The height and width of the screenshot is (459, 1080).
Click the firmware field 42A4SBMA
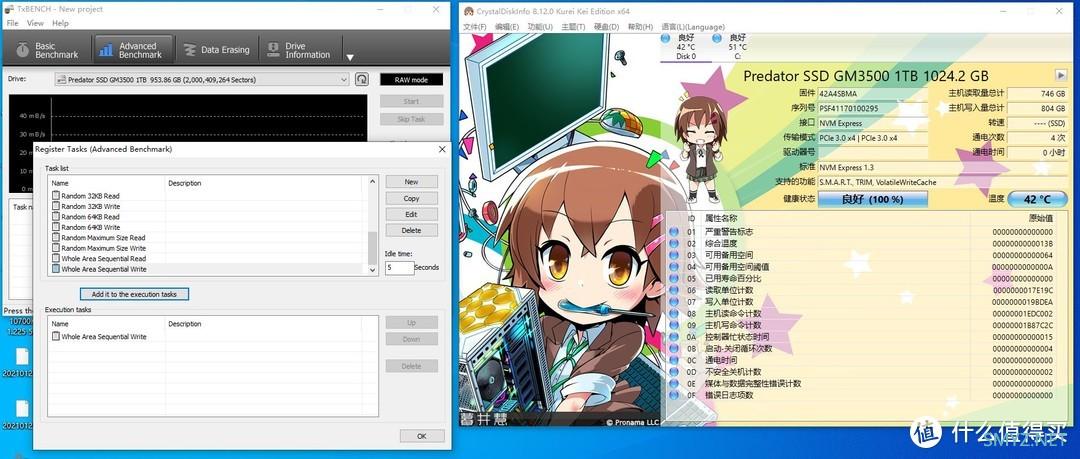(x=873, y=93)
